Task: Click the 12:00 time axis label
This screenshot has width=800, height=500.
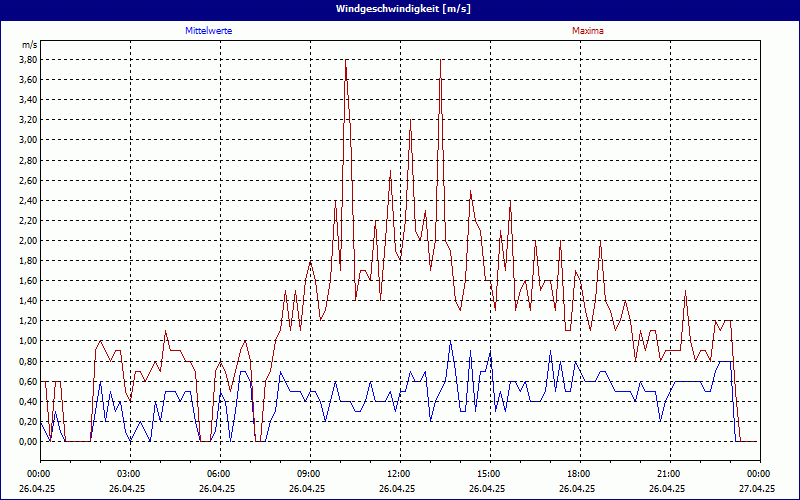Action: tap(398, 474)
